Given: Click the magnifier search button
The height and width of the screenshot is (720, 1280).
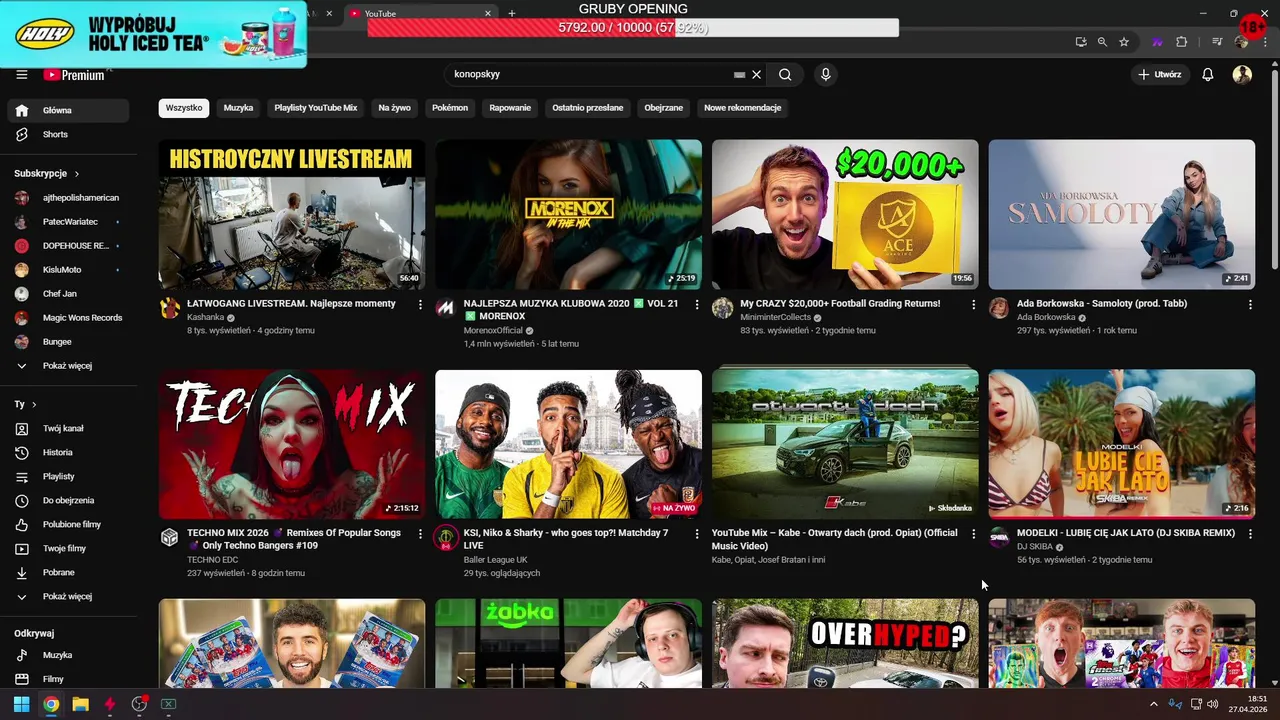Looking at the screenshot, I should pyautogui.click(x=785, y=75).
